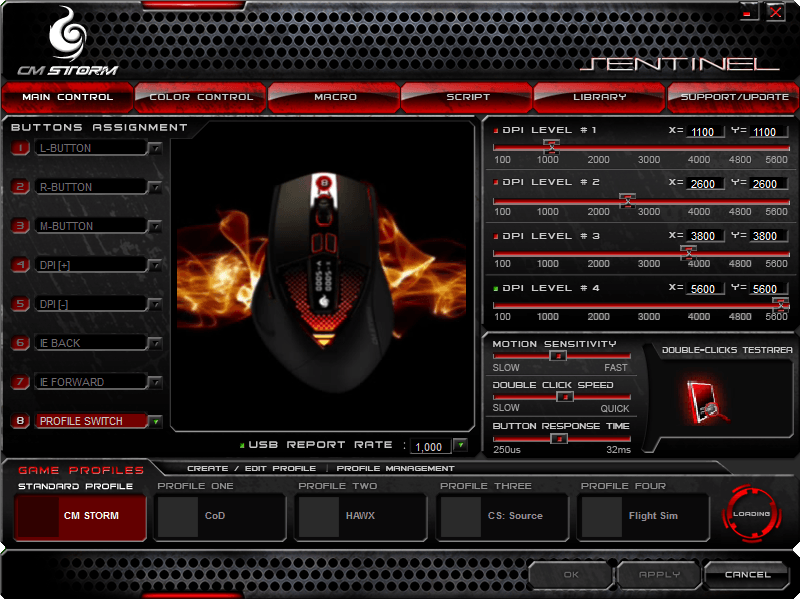Click the DPI Level #1 slider handle
This screenshot has height=599, width=800.
pyautogui.click(x=552, y=147)
